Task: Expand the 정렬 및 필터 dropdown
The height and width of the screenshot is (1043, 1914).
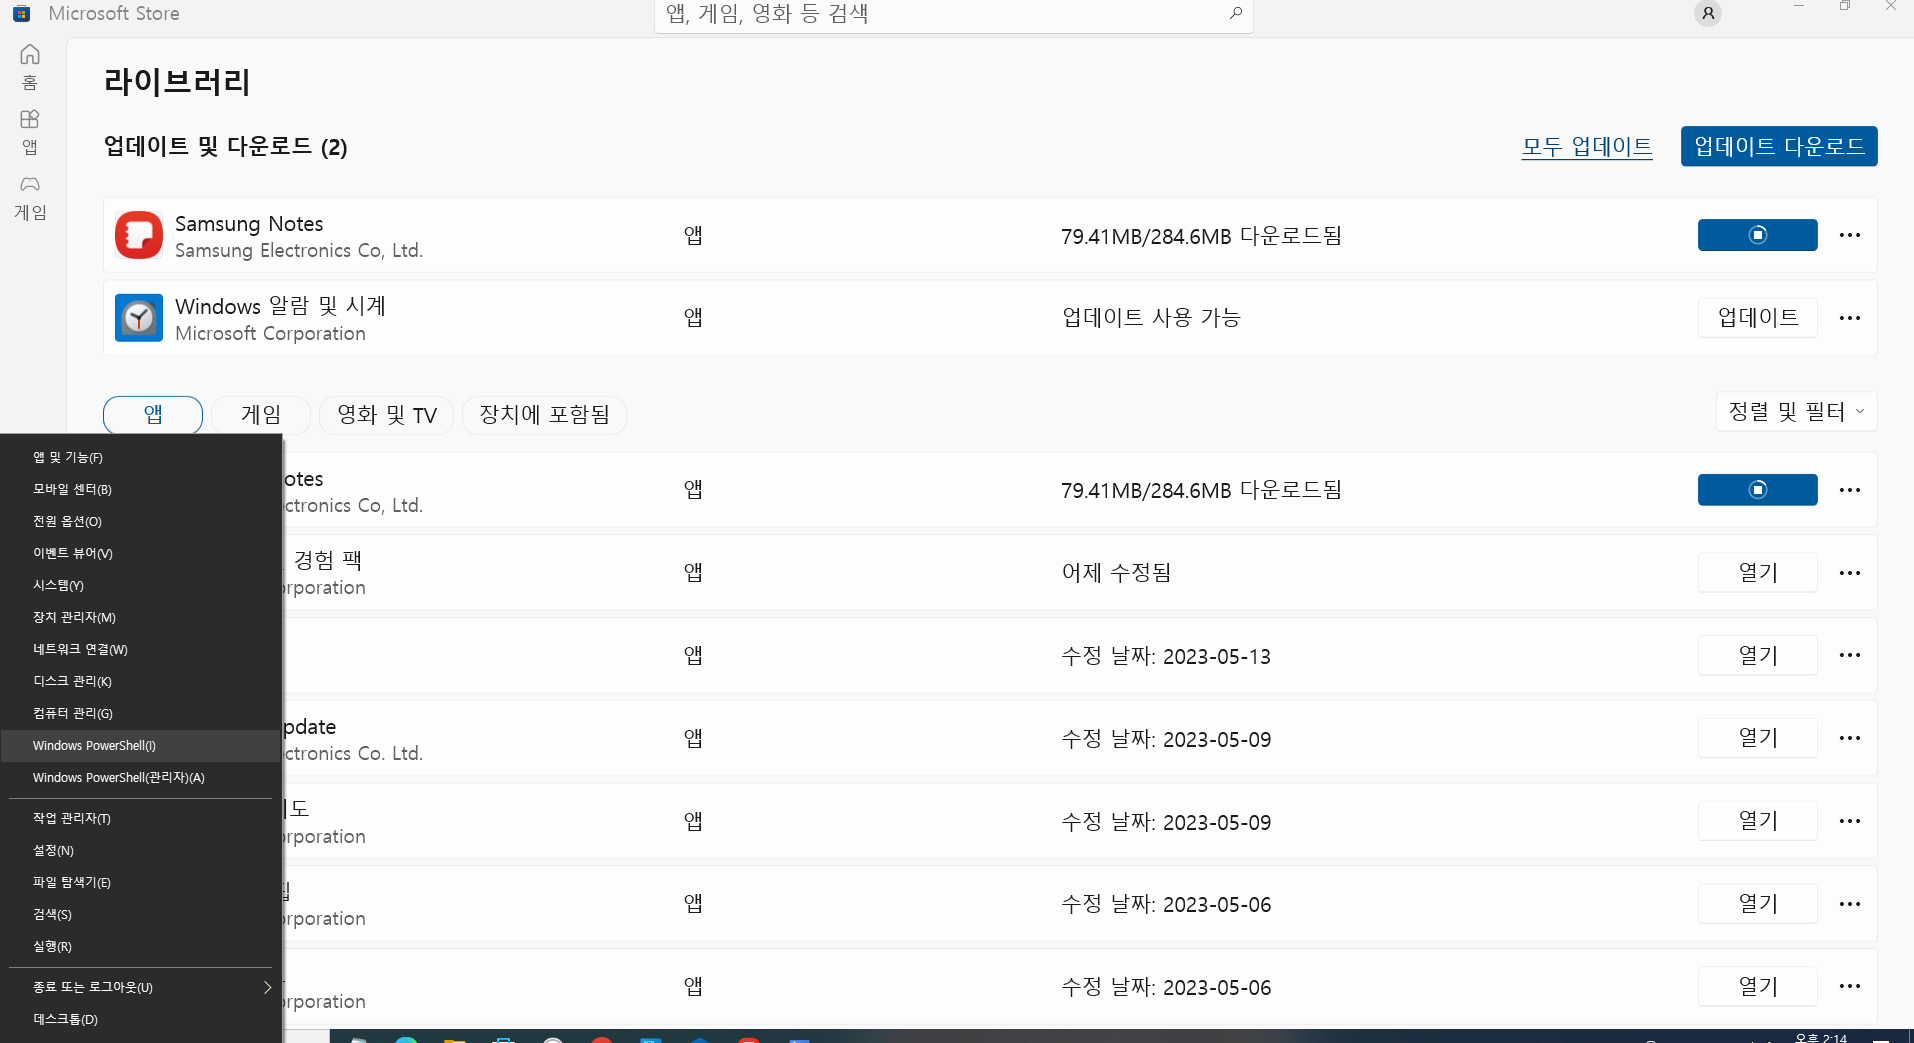Action: [x=1796, y=412]
